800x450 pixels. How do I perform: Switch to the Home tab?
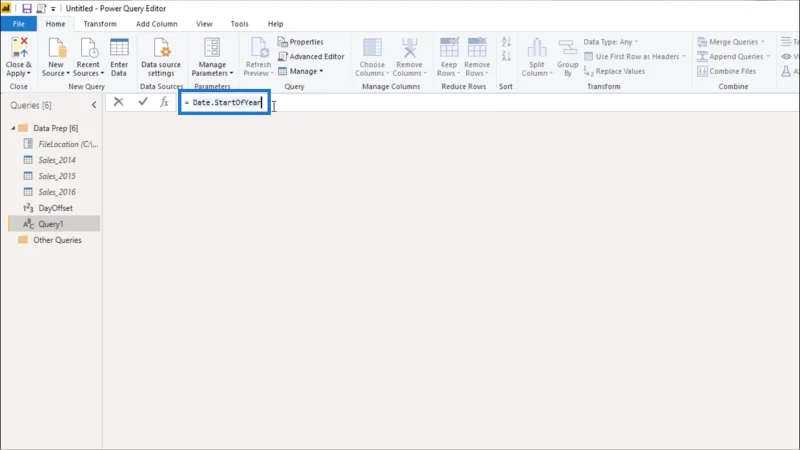pos(56,24)
